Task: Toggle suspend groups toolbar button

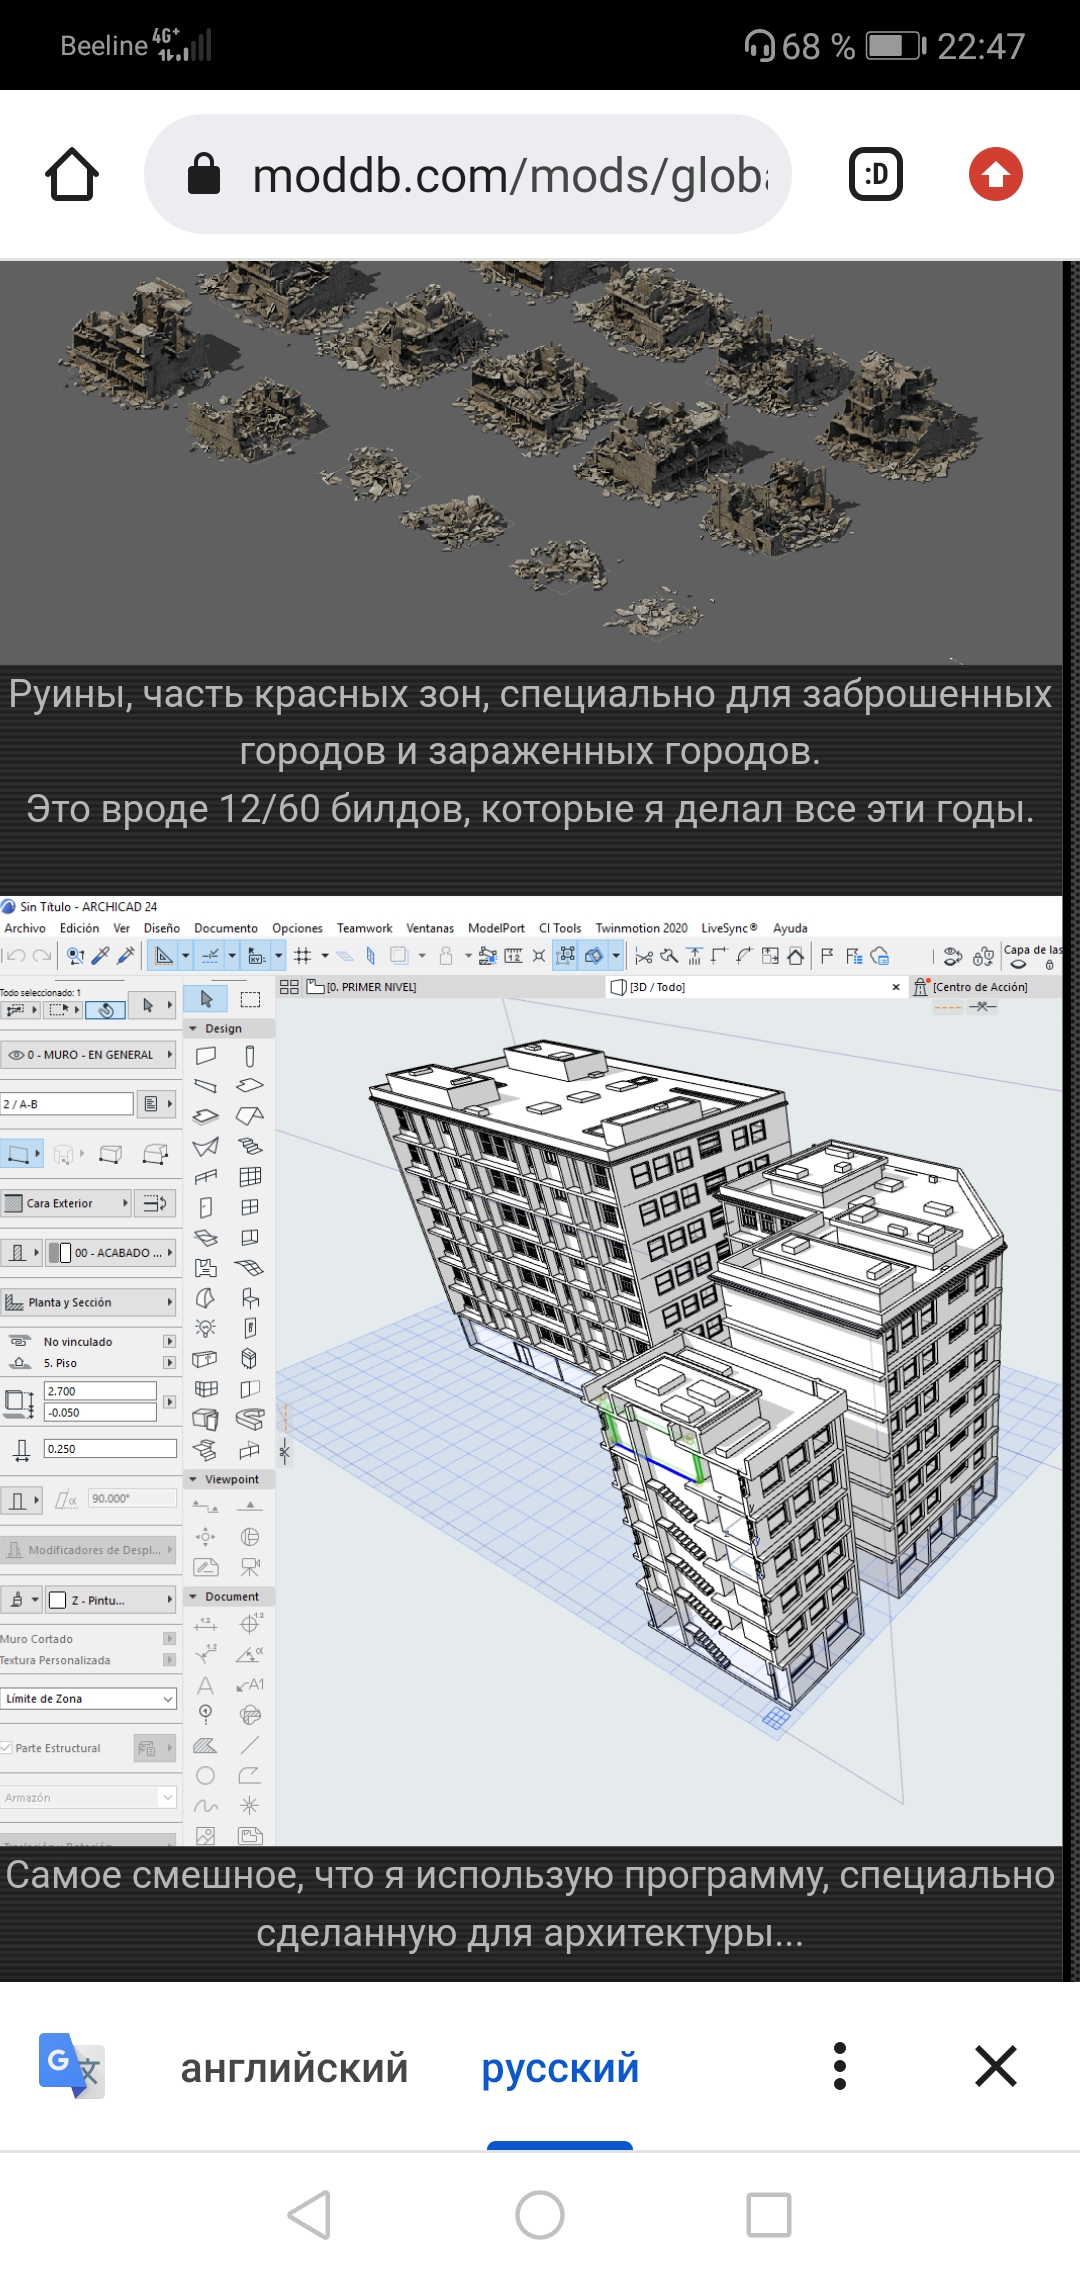Action: click(566, 956)
